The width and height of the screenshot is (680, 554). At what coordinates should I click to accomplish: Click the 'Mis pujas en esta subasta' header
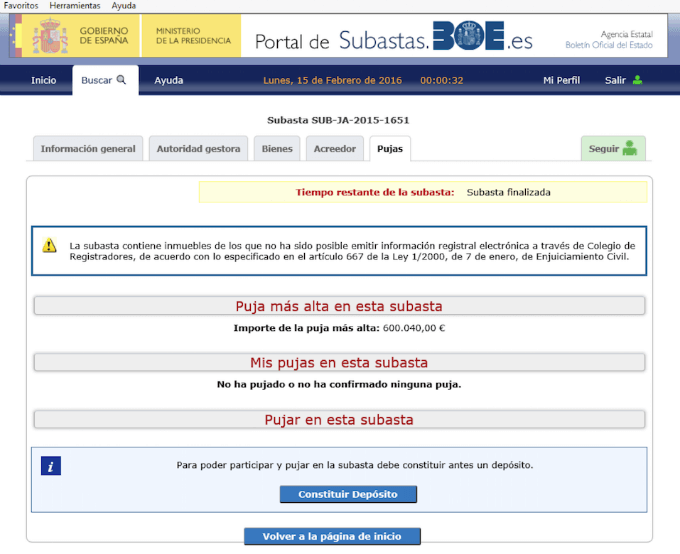339,362
